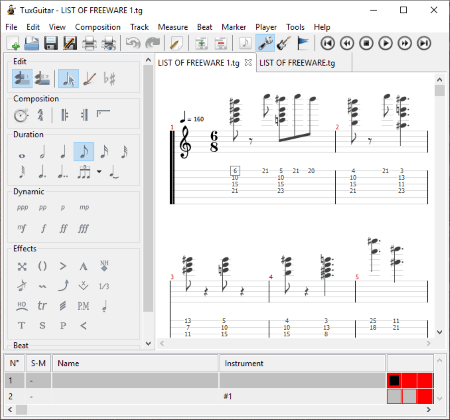Redo the last action
450x420 pixels.
point(153,43)
